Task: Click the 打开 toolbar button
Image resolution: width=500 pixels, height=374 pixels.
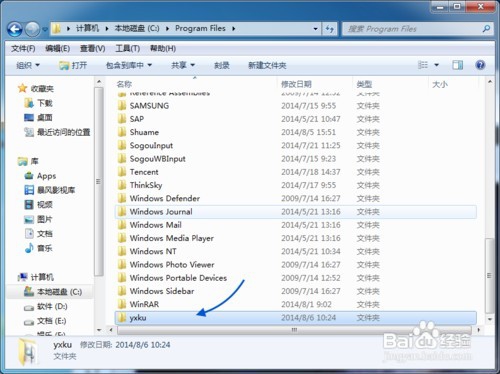Action: point(73,65)
